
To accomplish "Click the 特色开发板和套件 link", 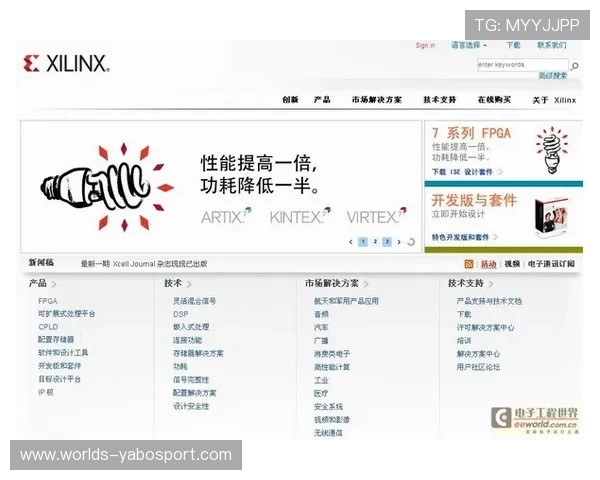I will point(464,237).
